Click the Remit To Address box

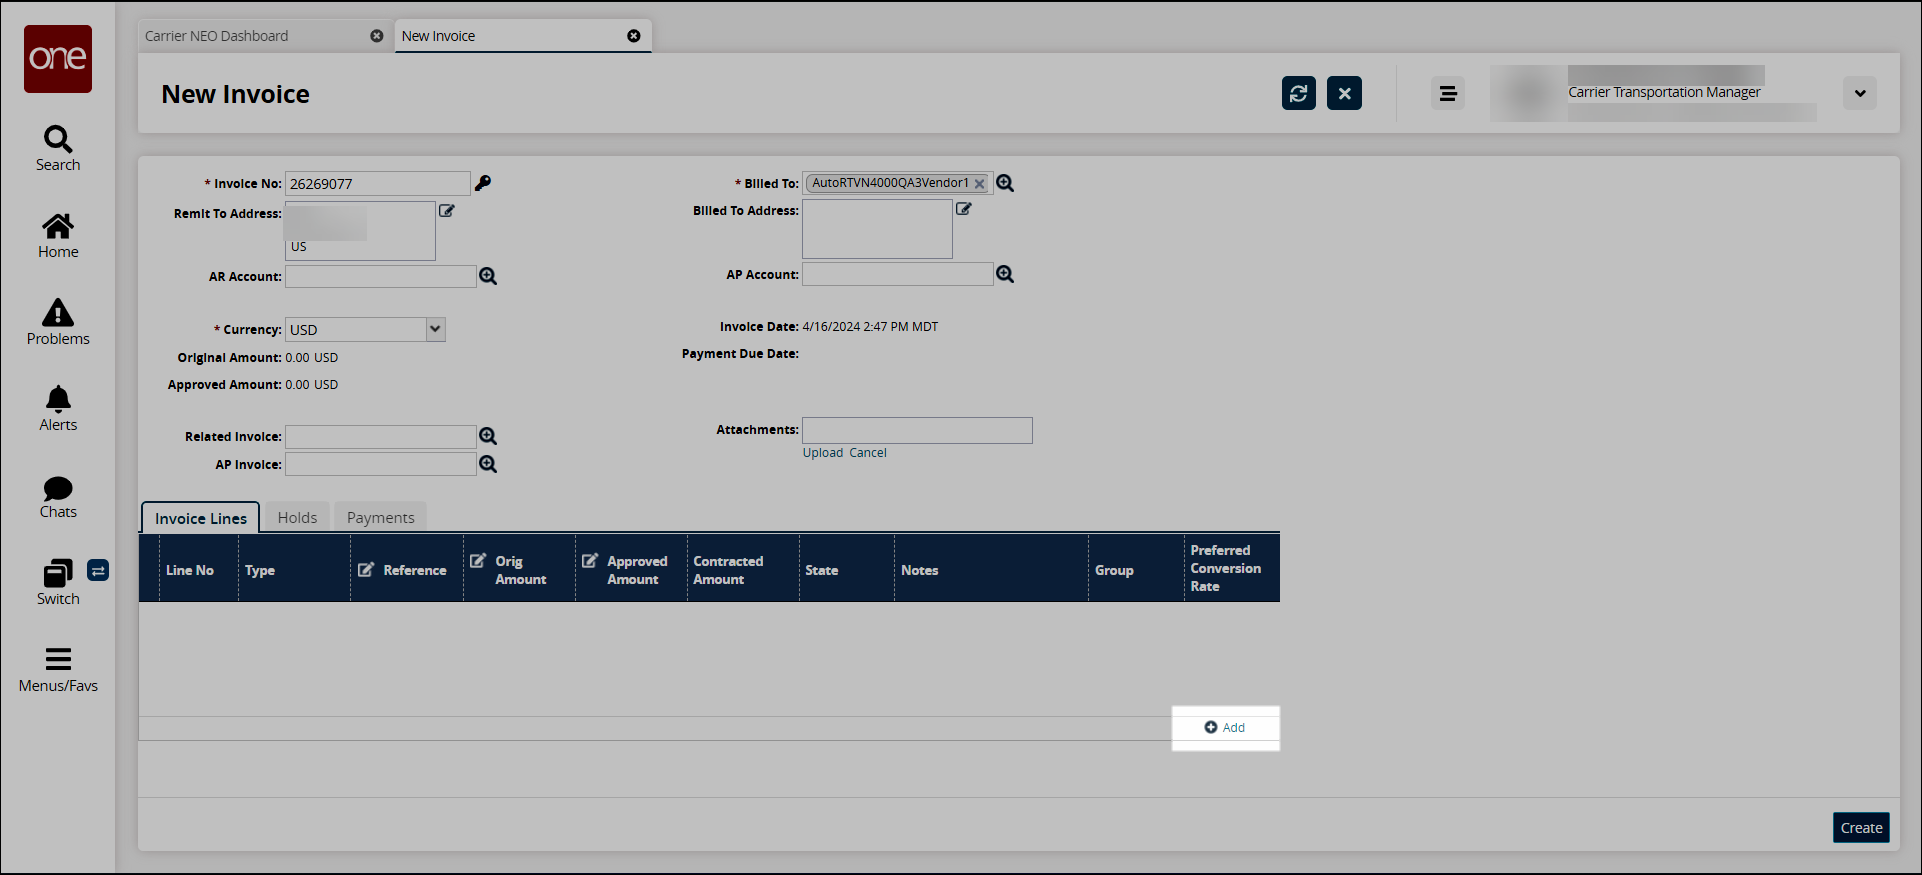tap(360, 231)
